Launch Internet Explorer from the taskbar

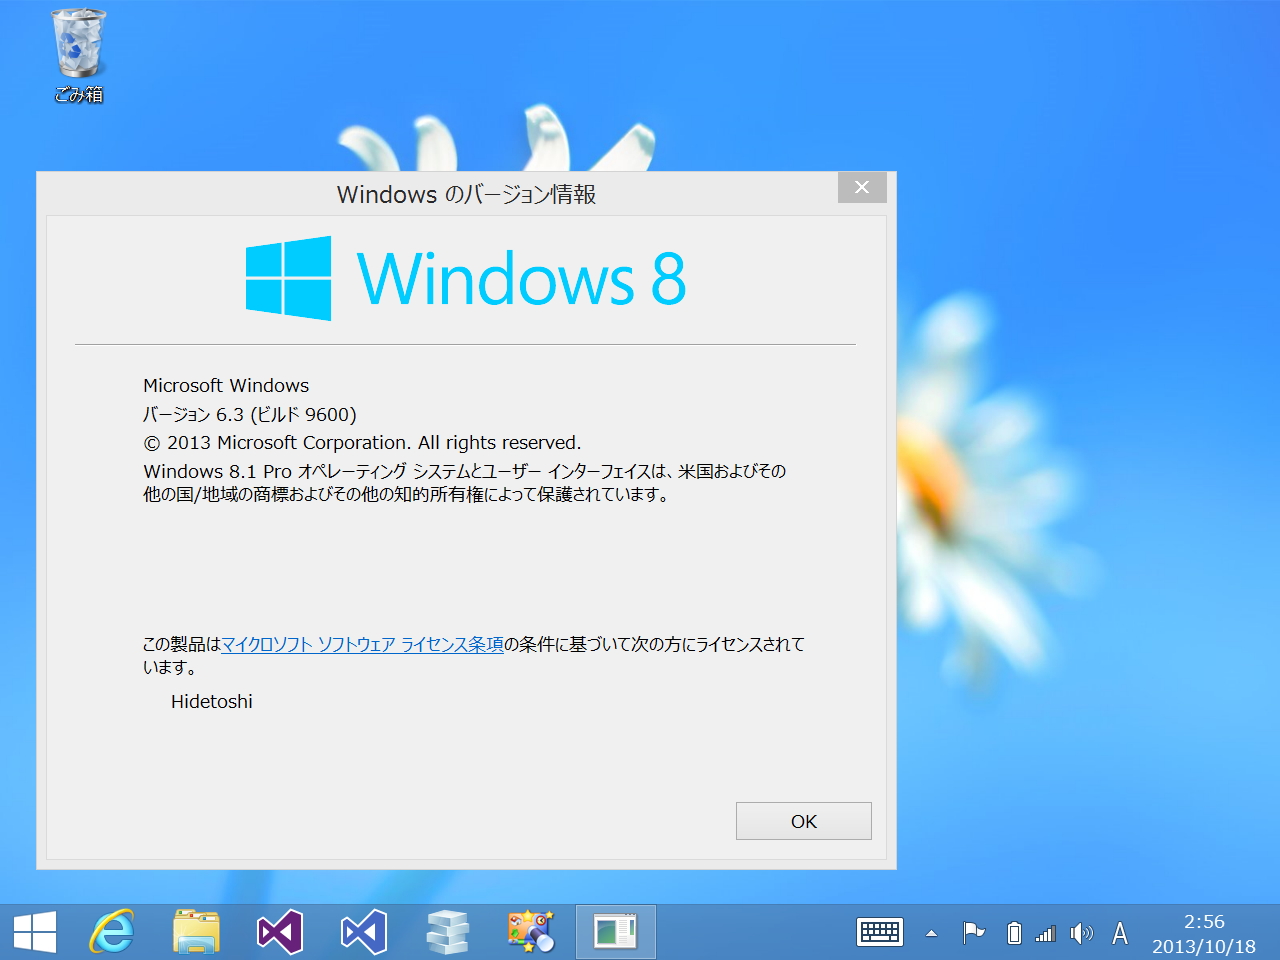point(111,931)
